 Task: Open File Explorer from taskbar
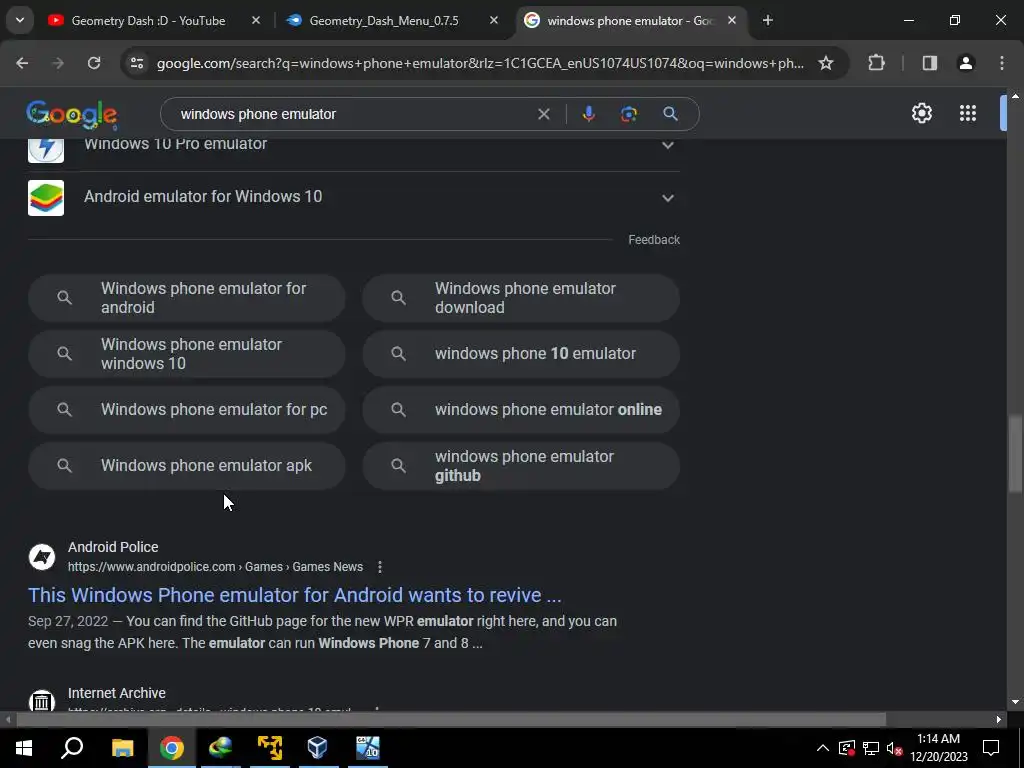click(x=122, y=748)
